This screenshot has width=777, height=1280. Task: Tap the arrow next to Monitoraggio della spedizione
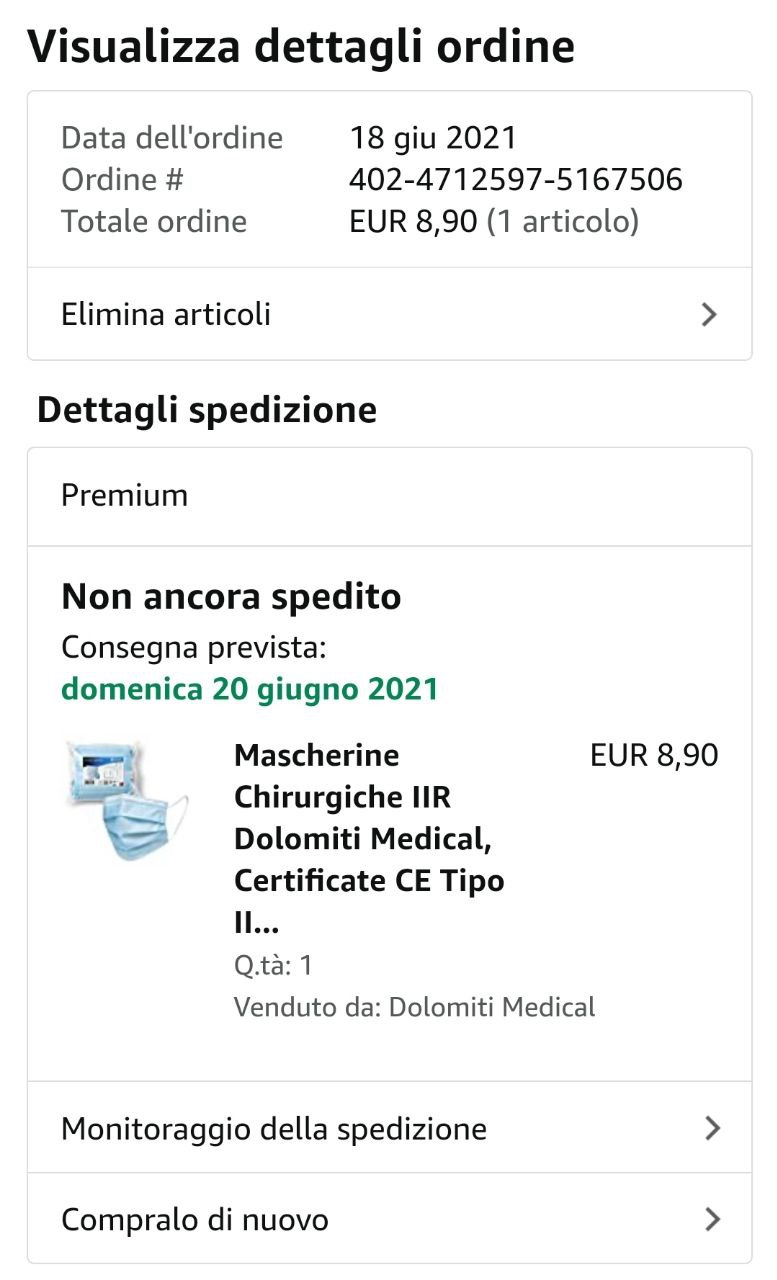tap(712, 1129)
